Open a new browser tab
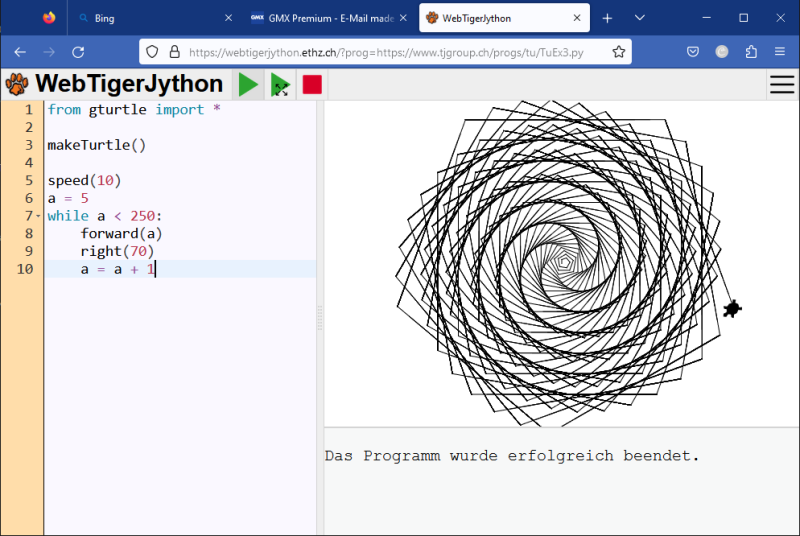The height and width of the screenshot is (536, 800). pos(607,18)
